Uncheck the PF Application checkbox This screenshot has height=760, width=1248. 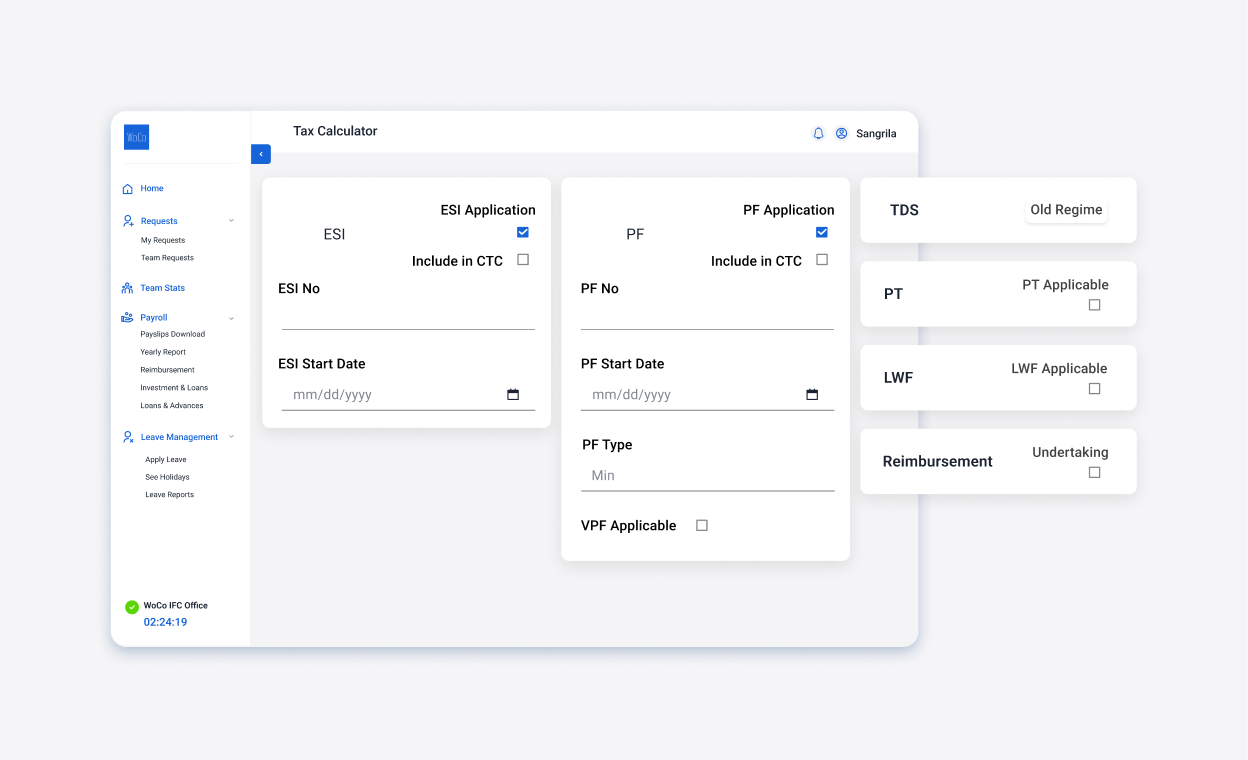click(x=822, y=232)
